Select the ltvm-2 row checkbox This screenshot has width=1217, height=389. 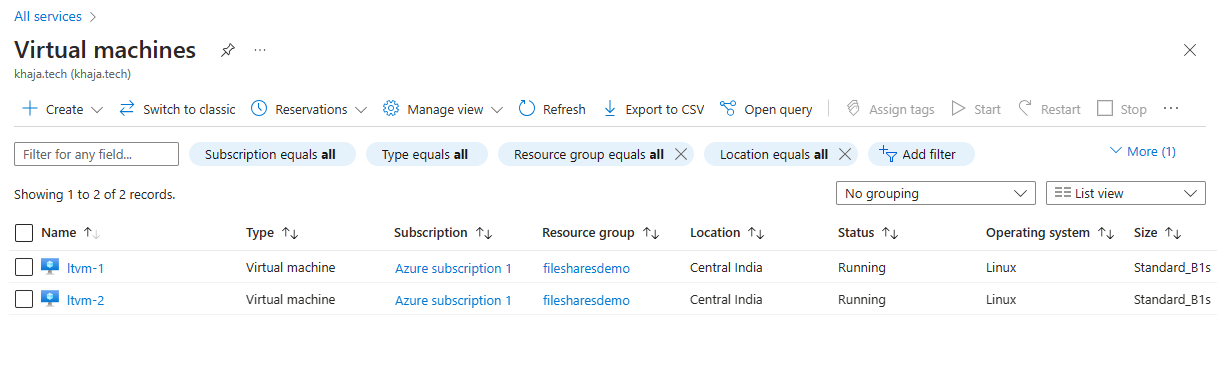click(24, 299)
